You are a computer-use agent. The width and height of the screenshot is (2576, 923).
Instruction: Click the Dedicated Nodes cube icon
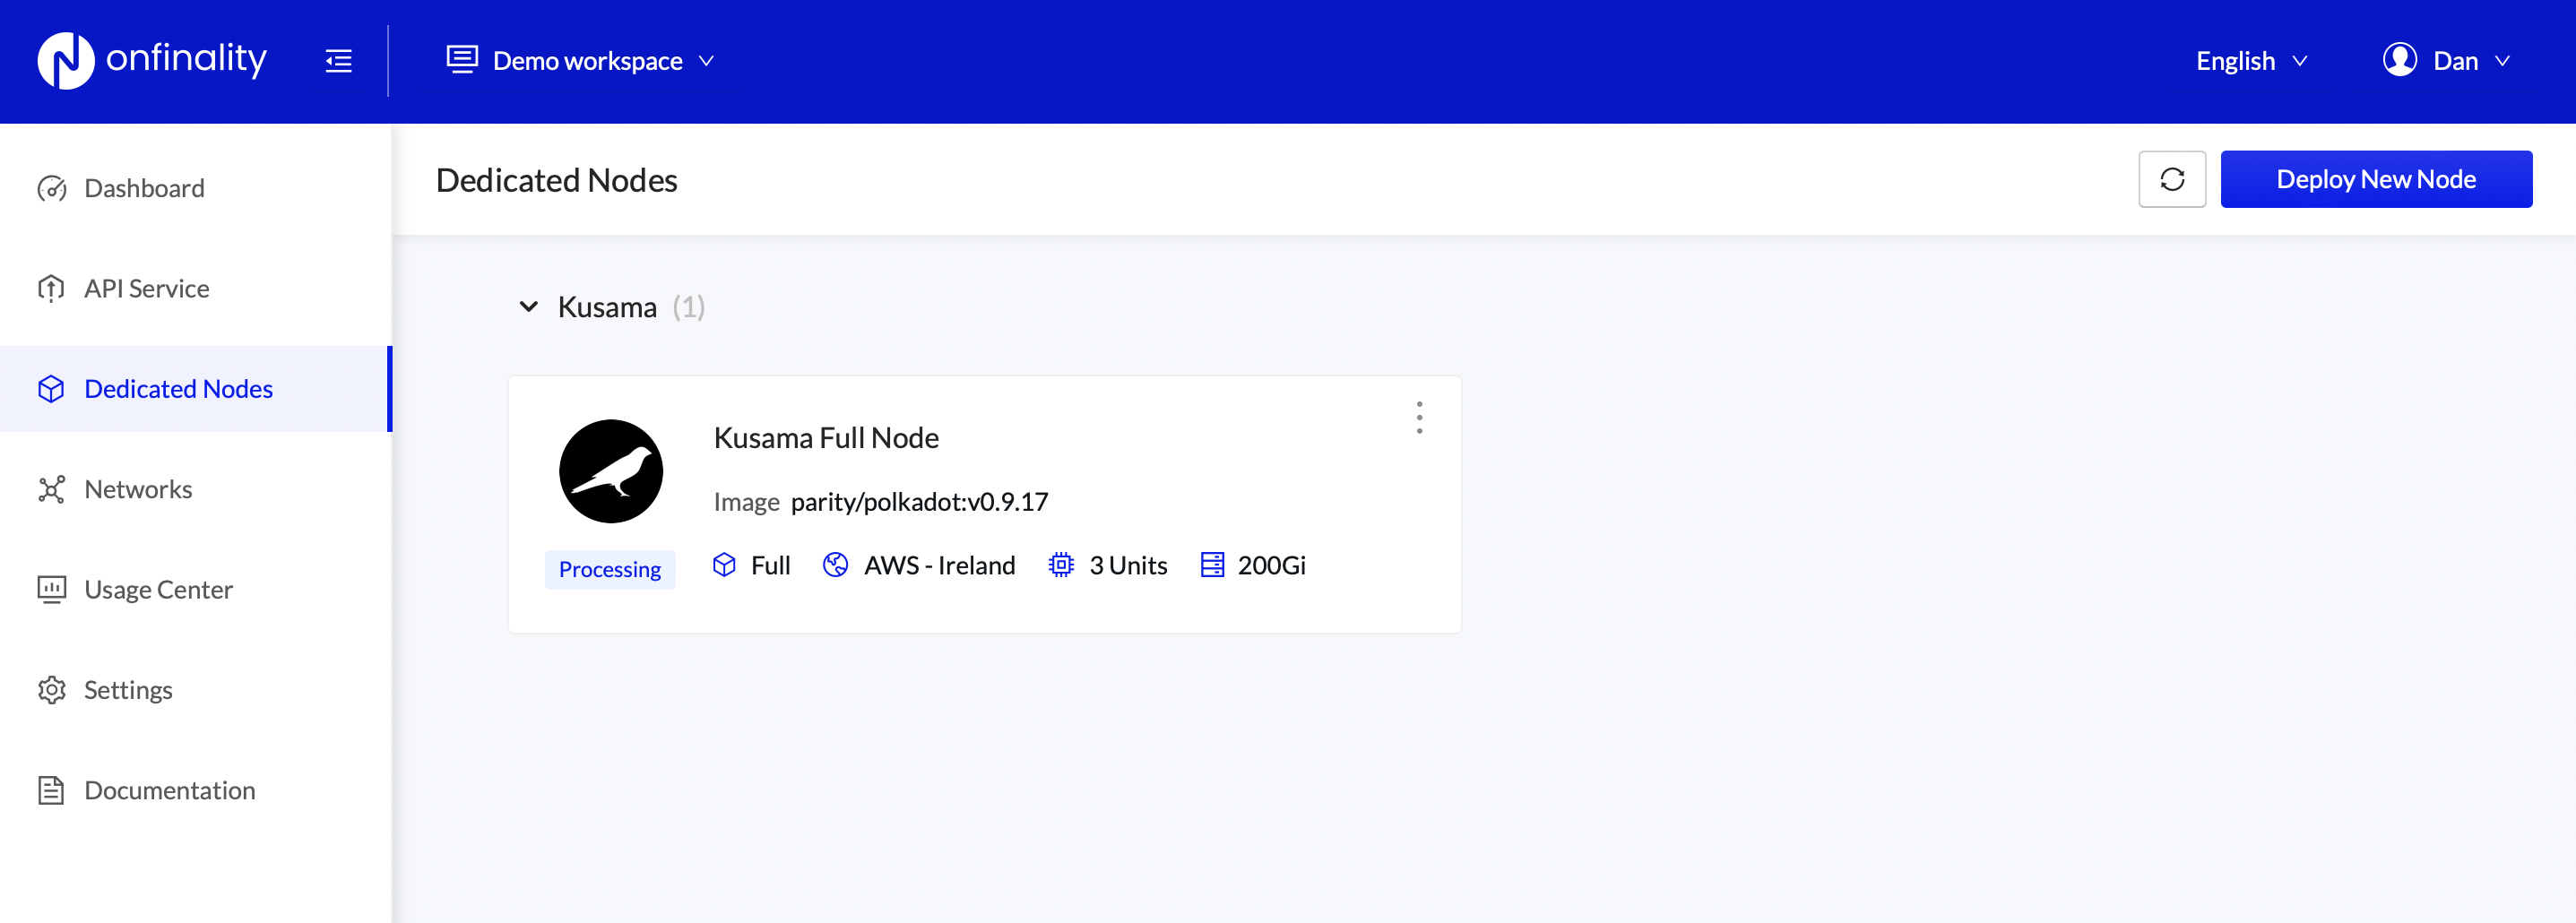pos(51,389)
